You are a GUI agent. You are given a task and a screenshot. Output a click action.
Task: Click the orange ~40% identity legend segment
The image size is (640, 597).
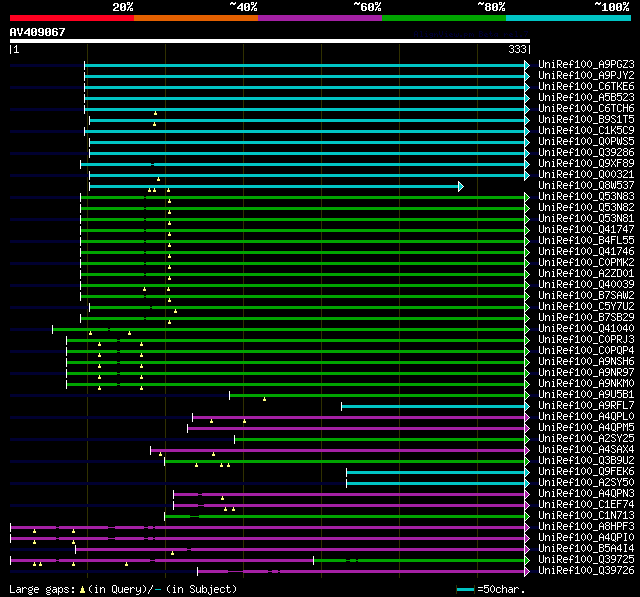[196, 18]
